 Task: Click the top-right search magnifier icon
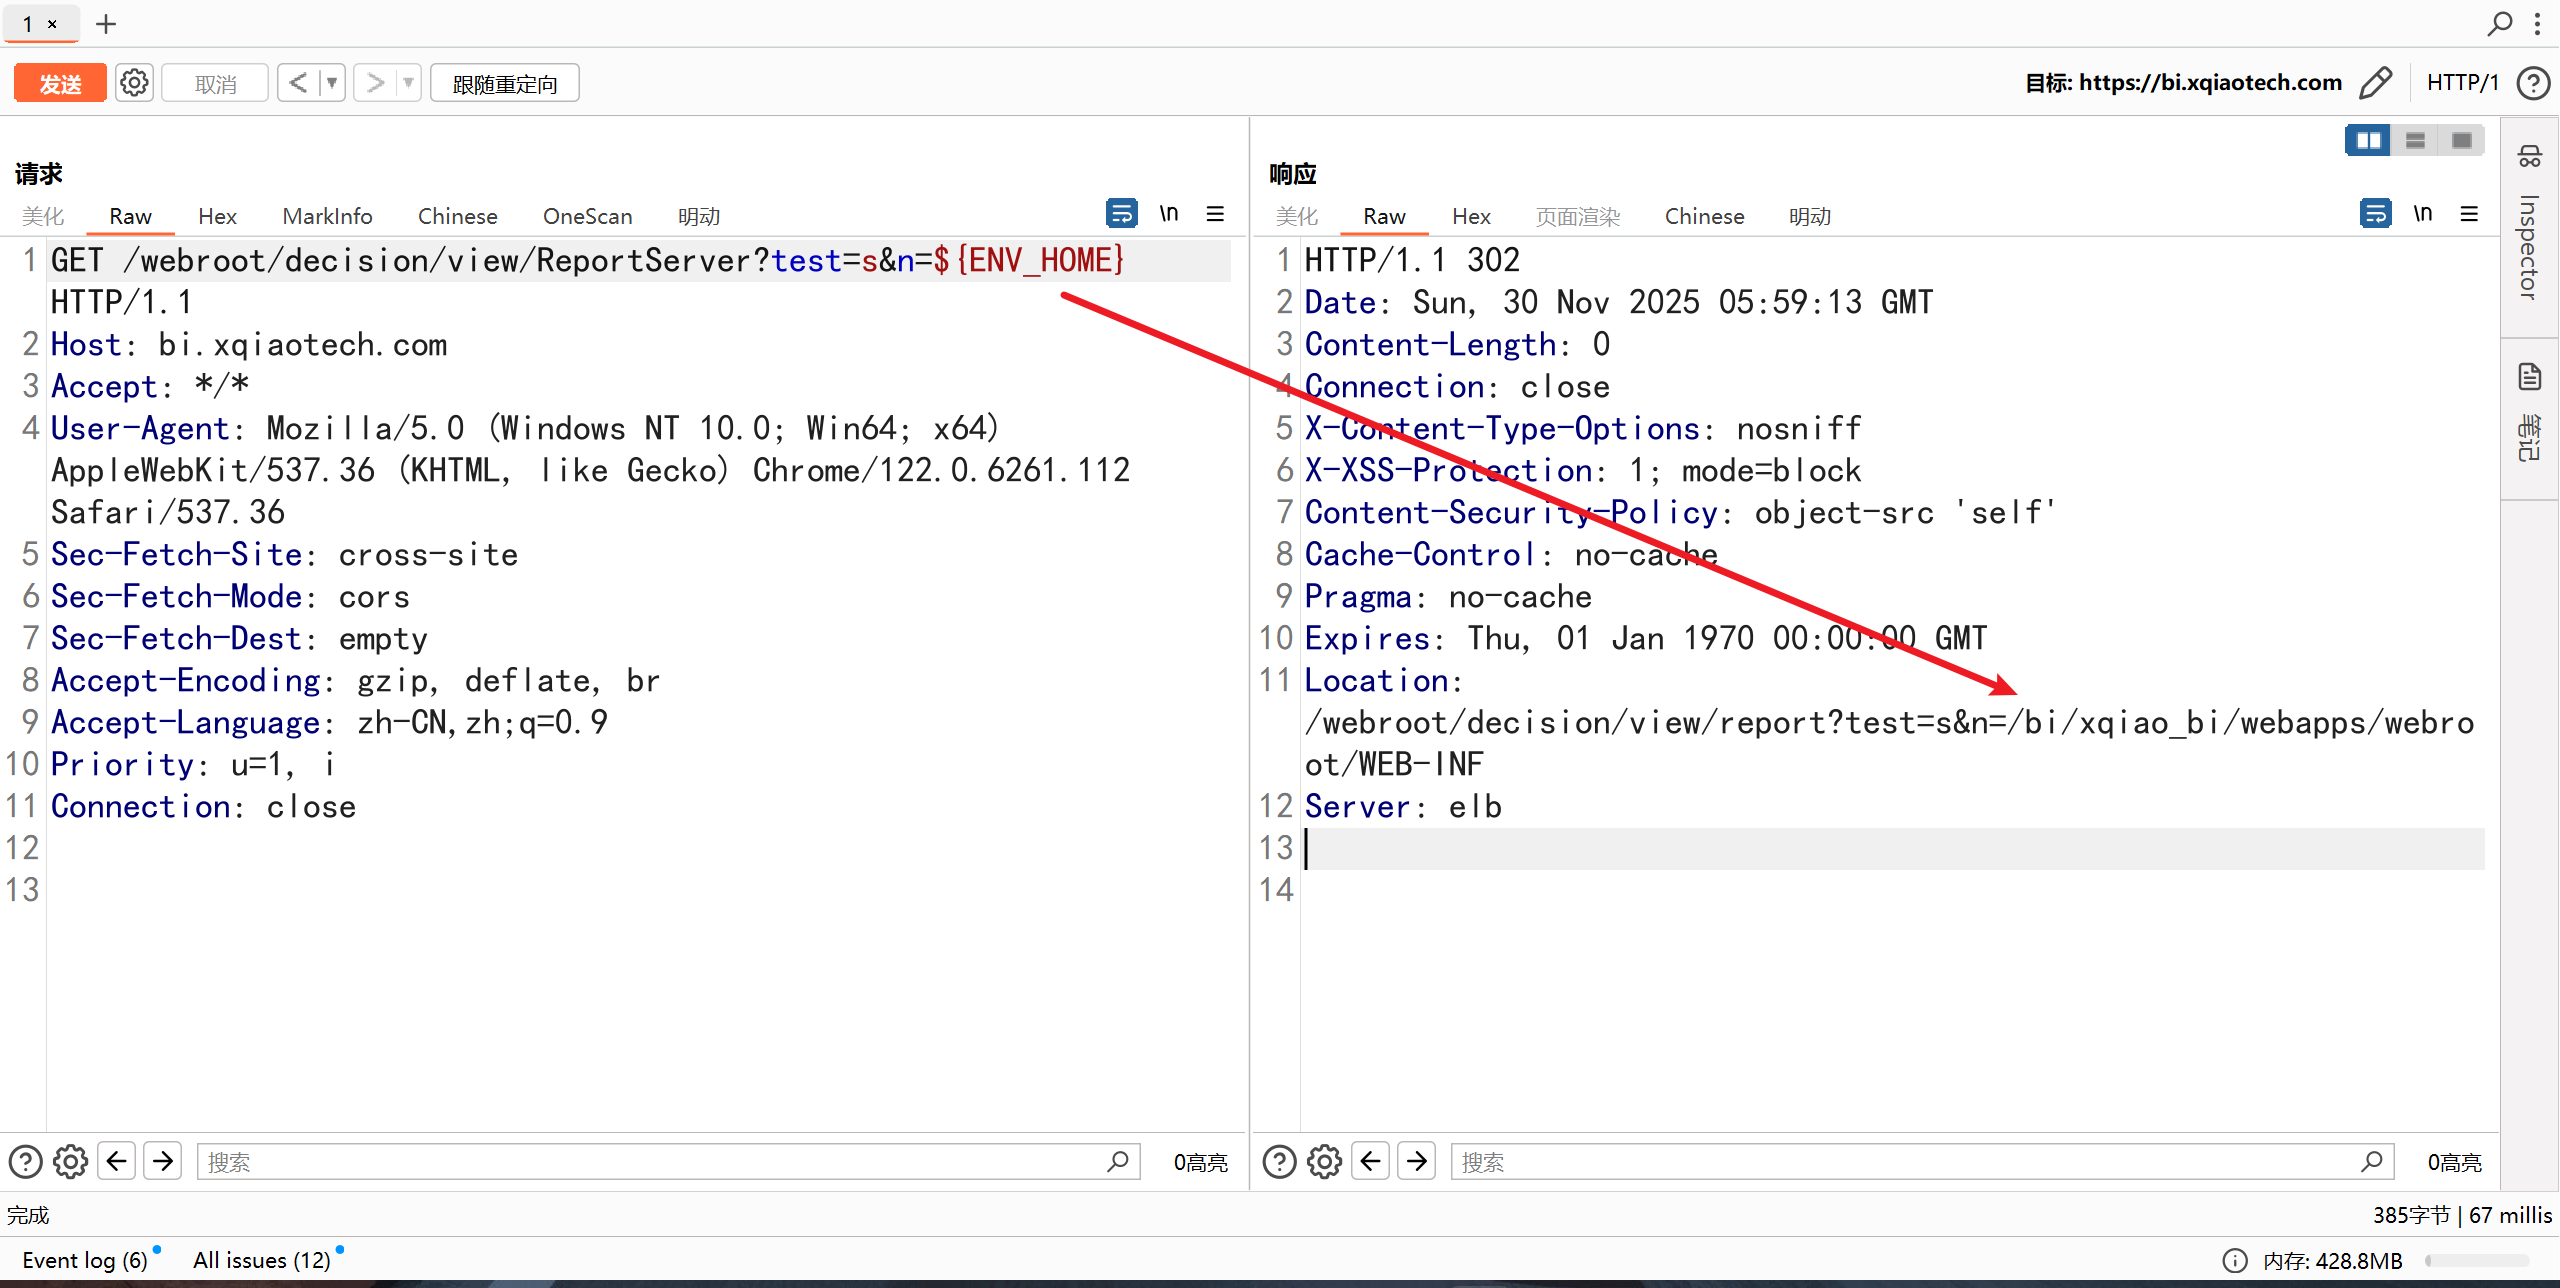click(2499, 24)
